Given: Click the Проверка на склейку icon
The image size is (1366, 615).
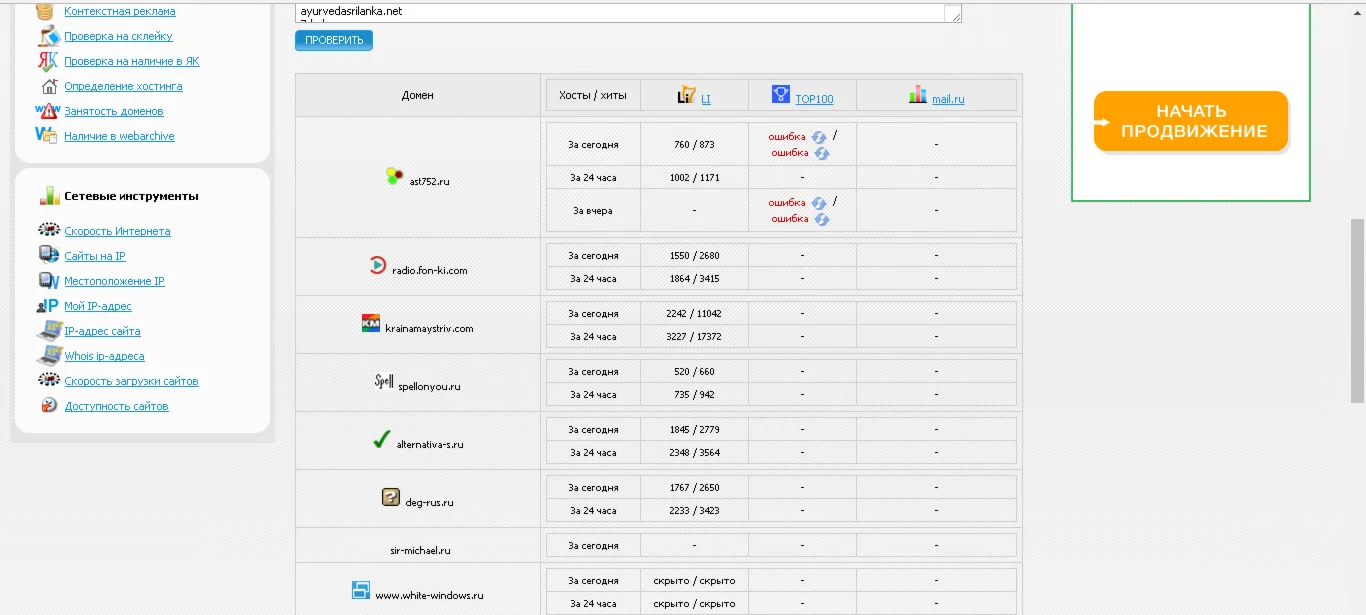Looking at the screenshot, I should (48, 36).
